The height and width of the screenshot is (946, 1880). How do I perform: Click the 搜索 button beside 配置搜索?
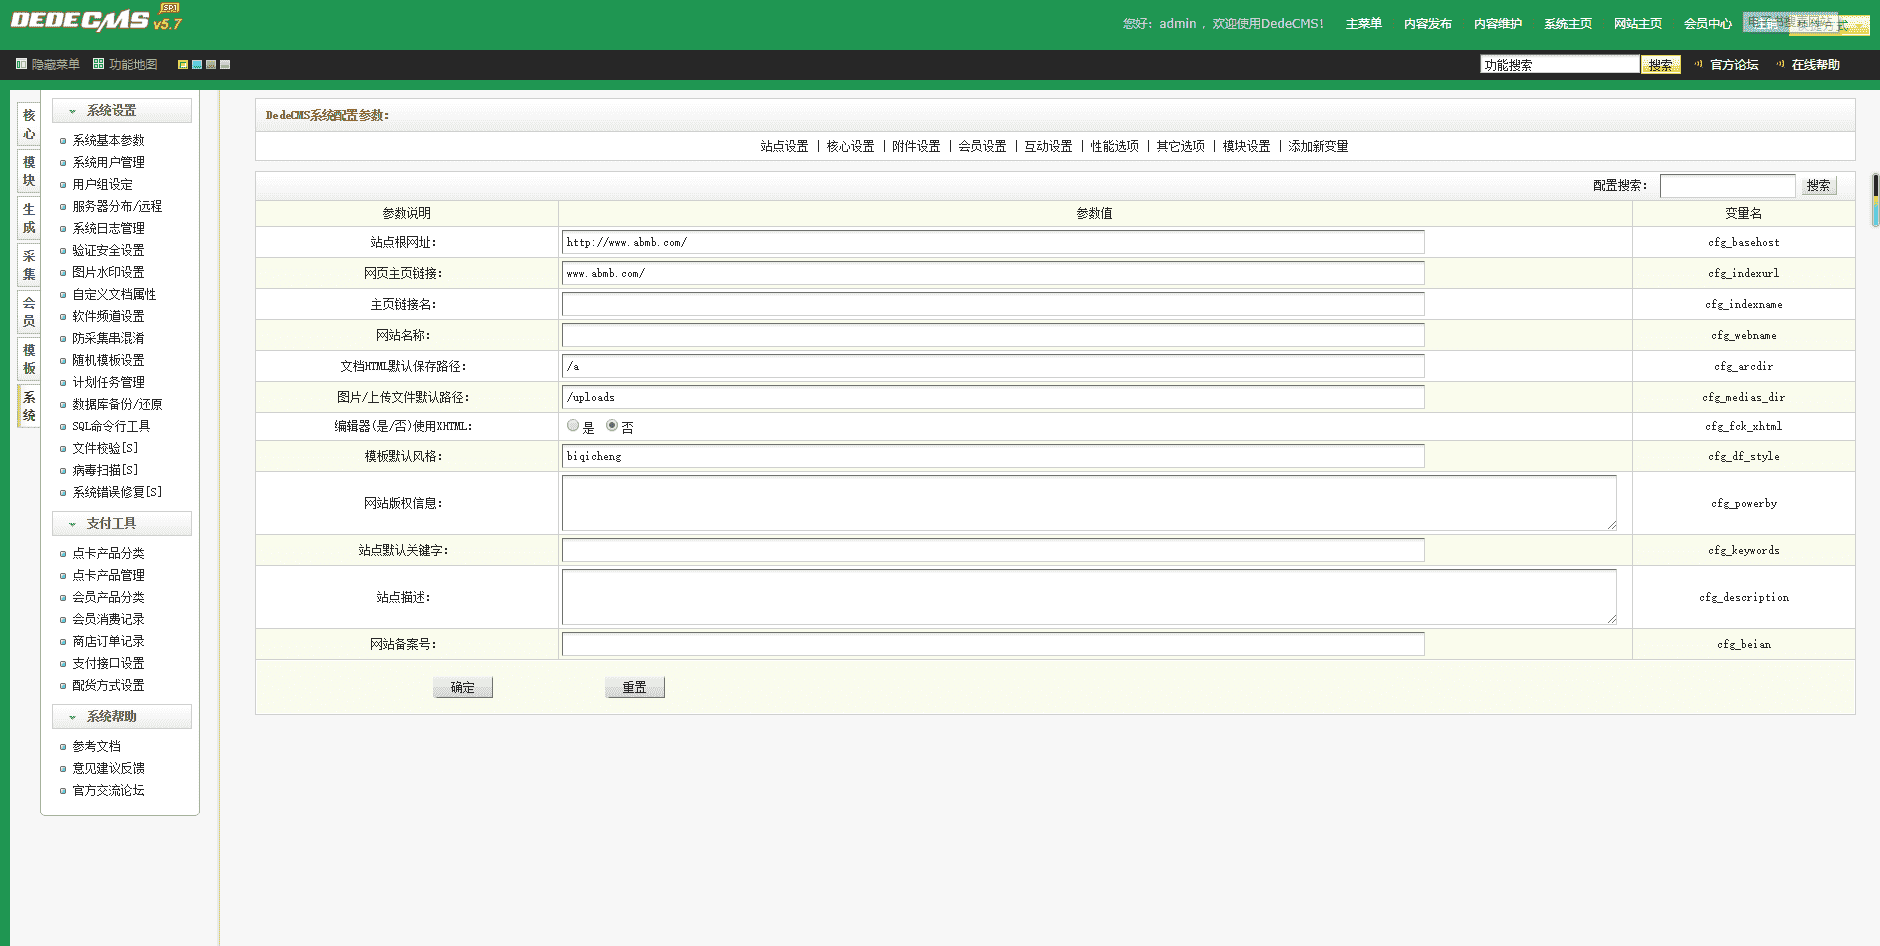click(1819, 186)
